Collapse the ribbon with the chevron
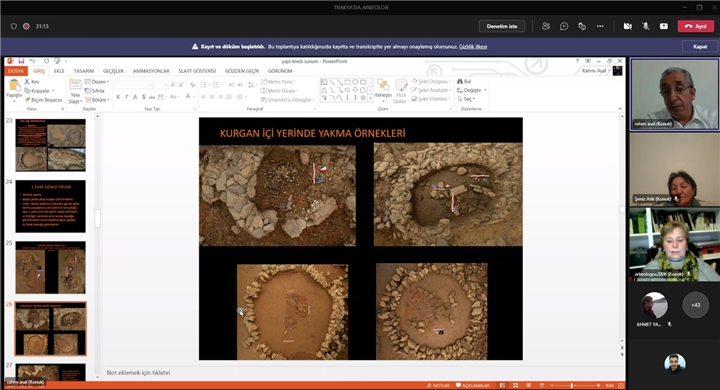720x390 pixels. pos(620,109)
